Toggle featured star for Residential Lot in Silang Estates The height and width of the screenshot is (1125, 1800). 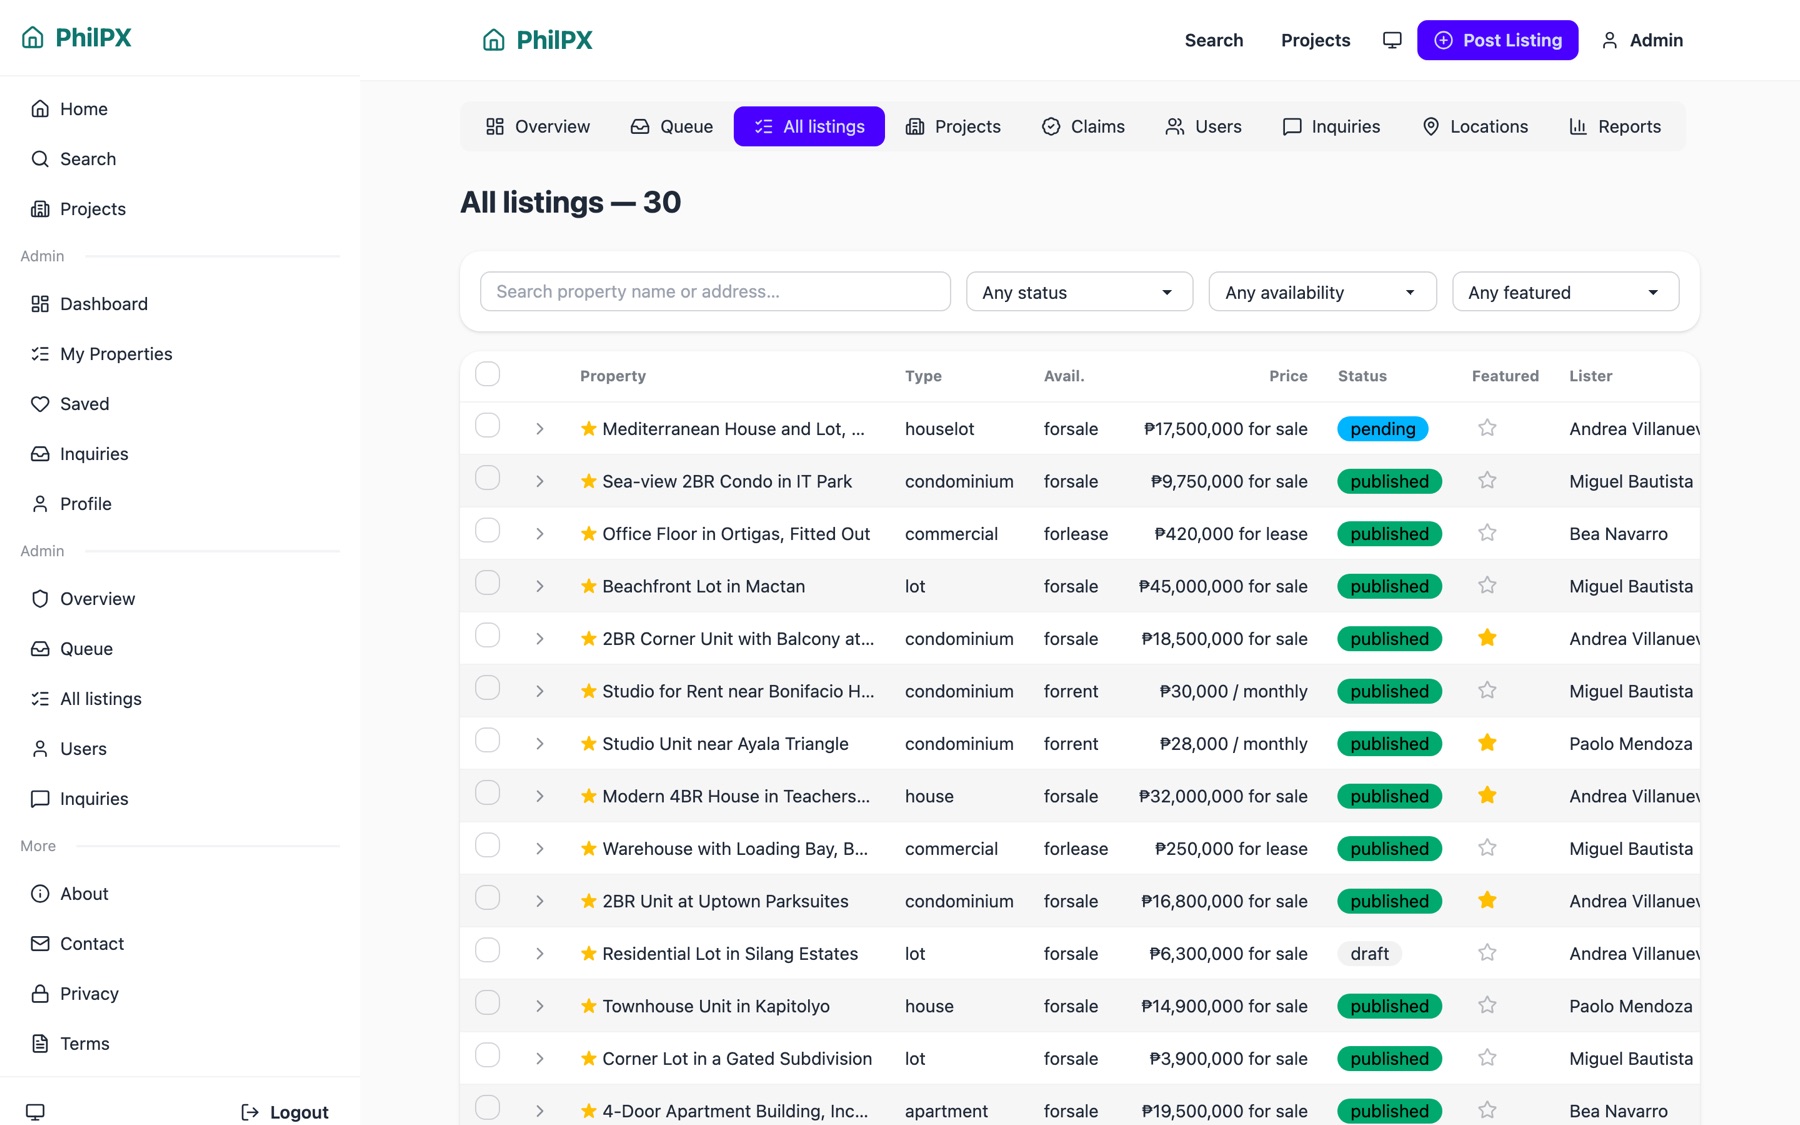click(x=1487, y=953)
